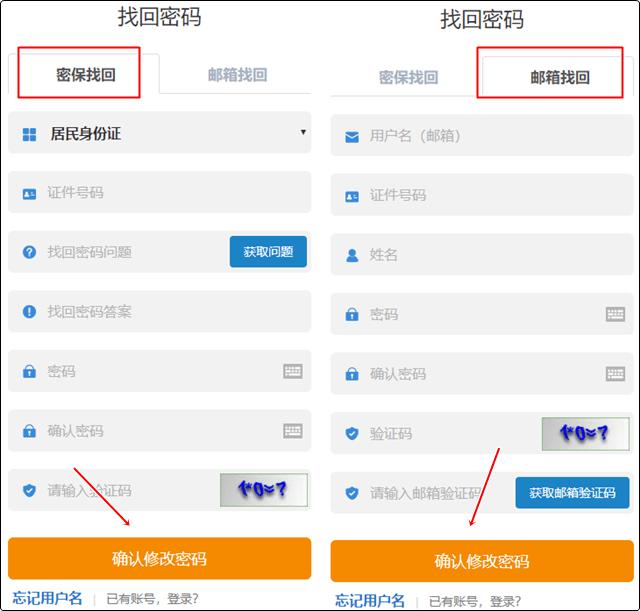This screenshot has height=611, width=640.
Task: Switch to 邮箱找回 tab in left panel
Action: (x=237, y=75)
